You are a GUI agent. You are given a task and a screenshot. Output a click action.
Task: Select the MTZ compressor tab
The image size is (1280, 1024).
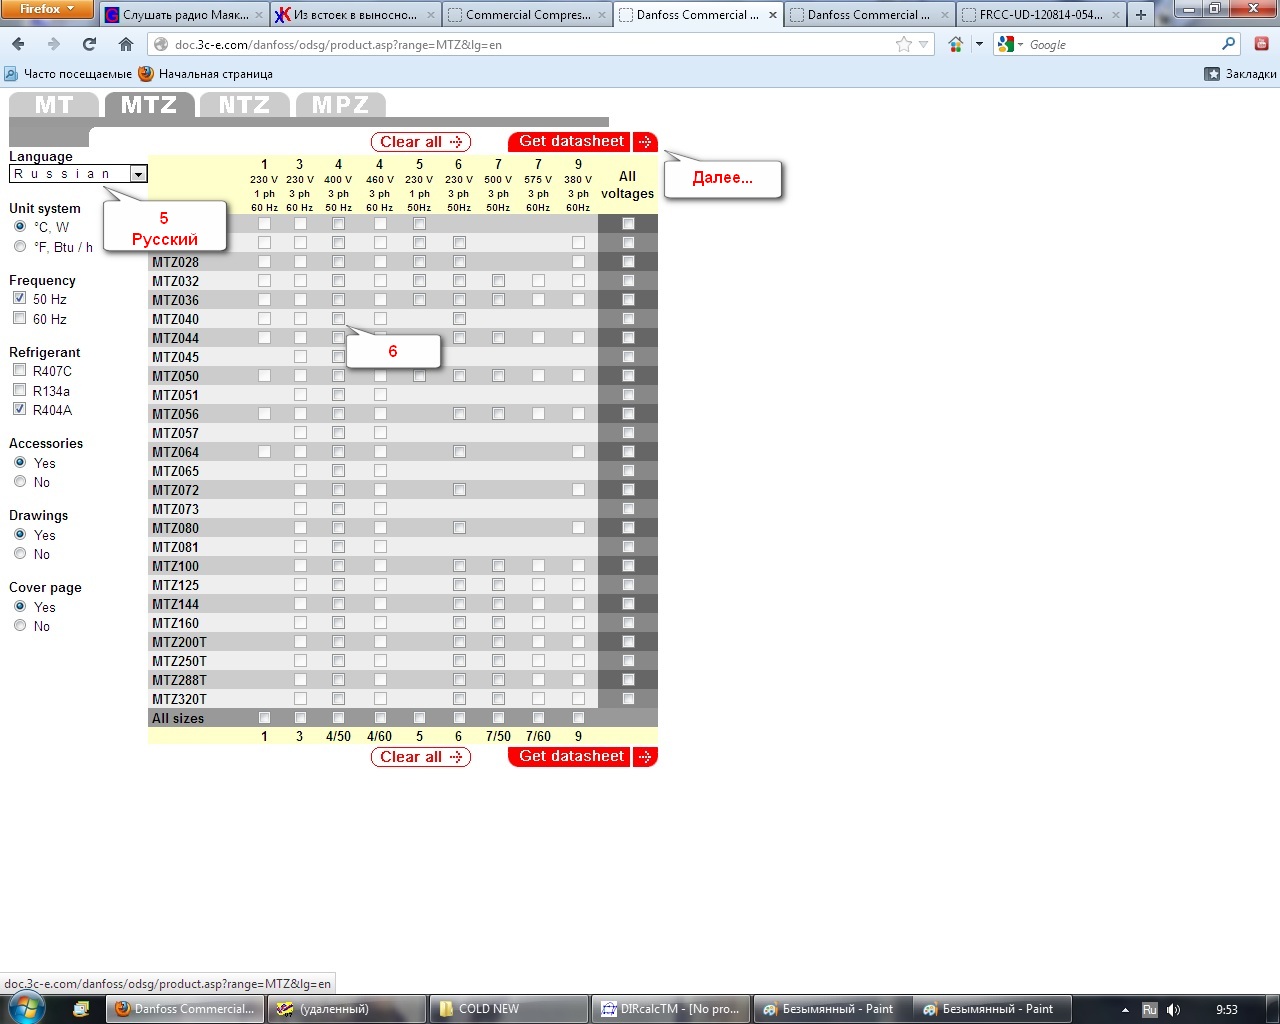[x=149, y=105]
